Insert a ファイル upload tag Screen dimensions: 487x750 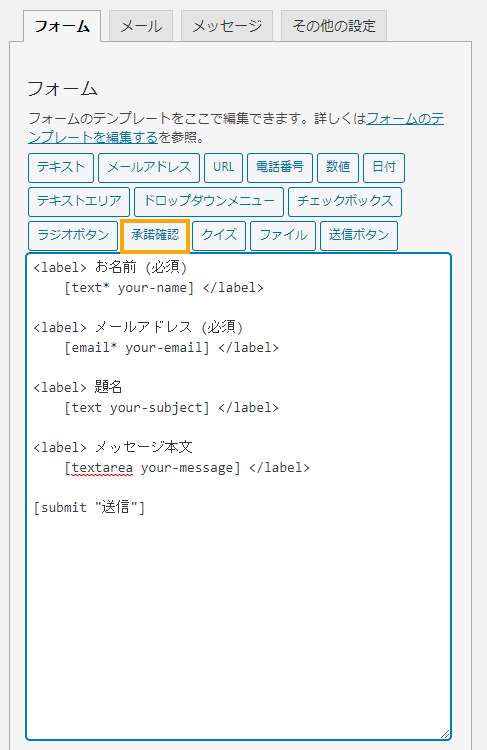(x=283, y=236)
